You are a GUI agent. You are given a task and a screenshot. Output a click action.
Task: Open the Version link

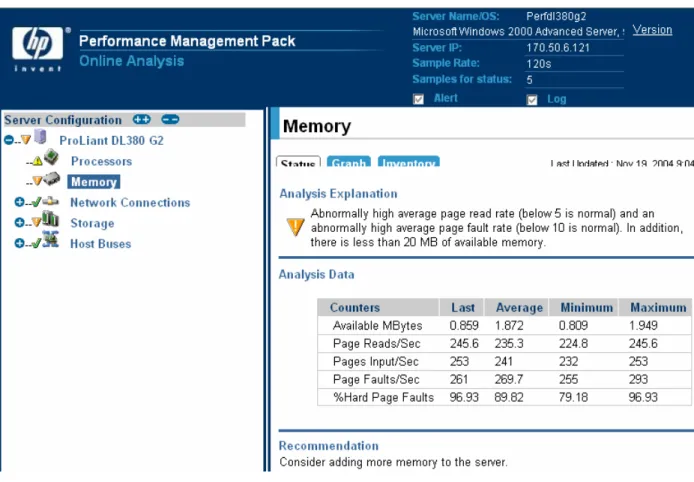[x=652, y=30]
